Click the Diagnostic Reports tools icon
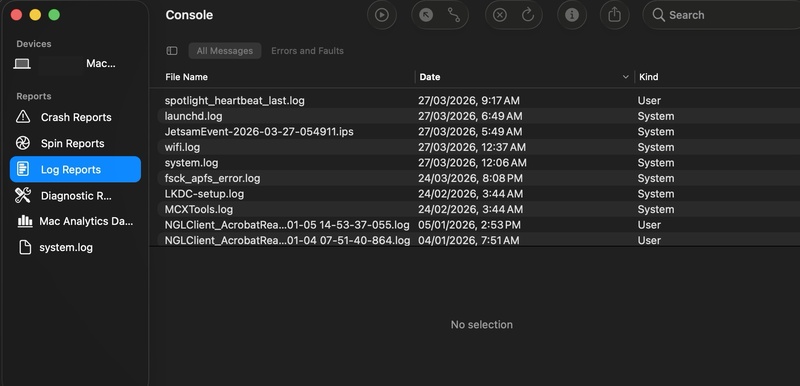The image size is (800, 386). pyautogui.click(x=23, y=195)
